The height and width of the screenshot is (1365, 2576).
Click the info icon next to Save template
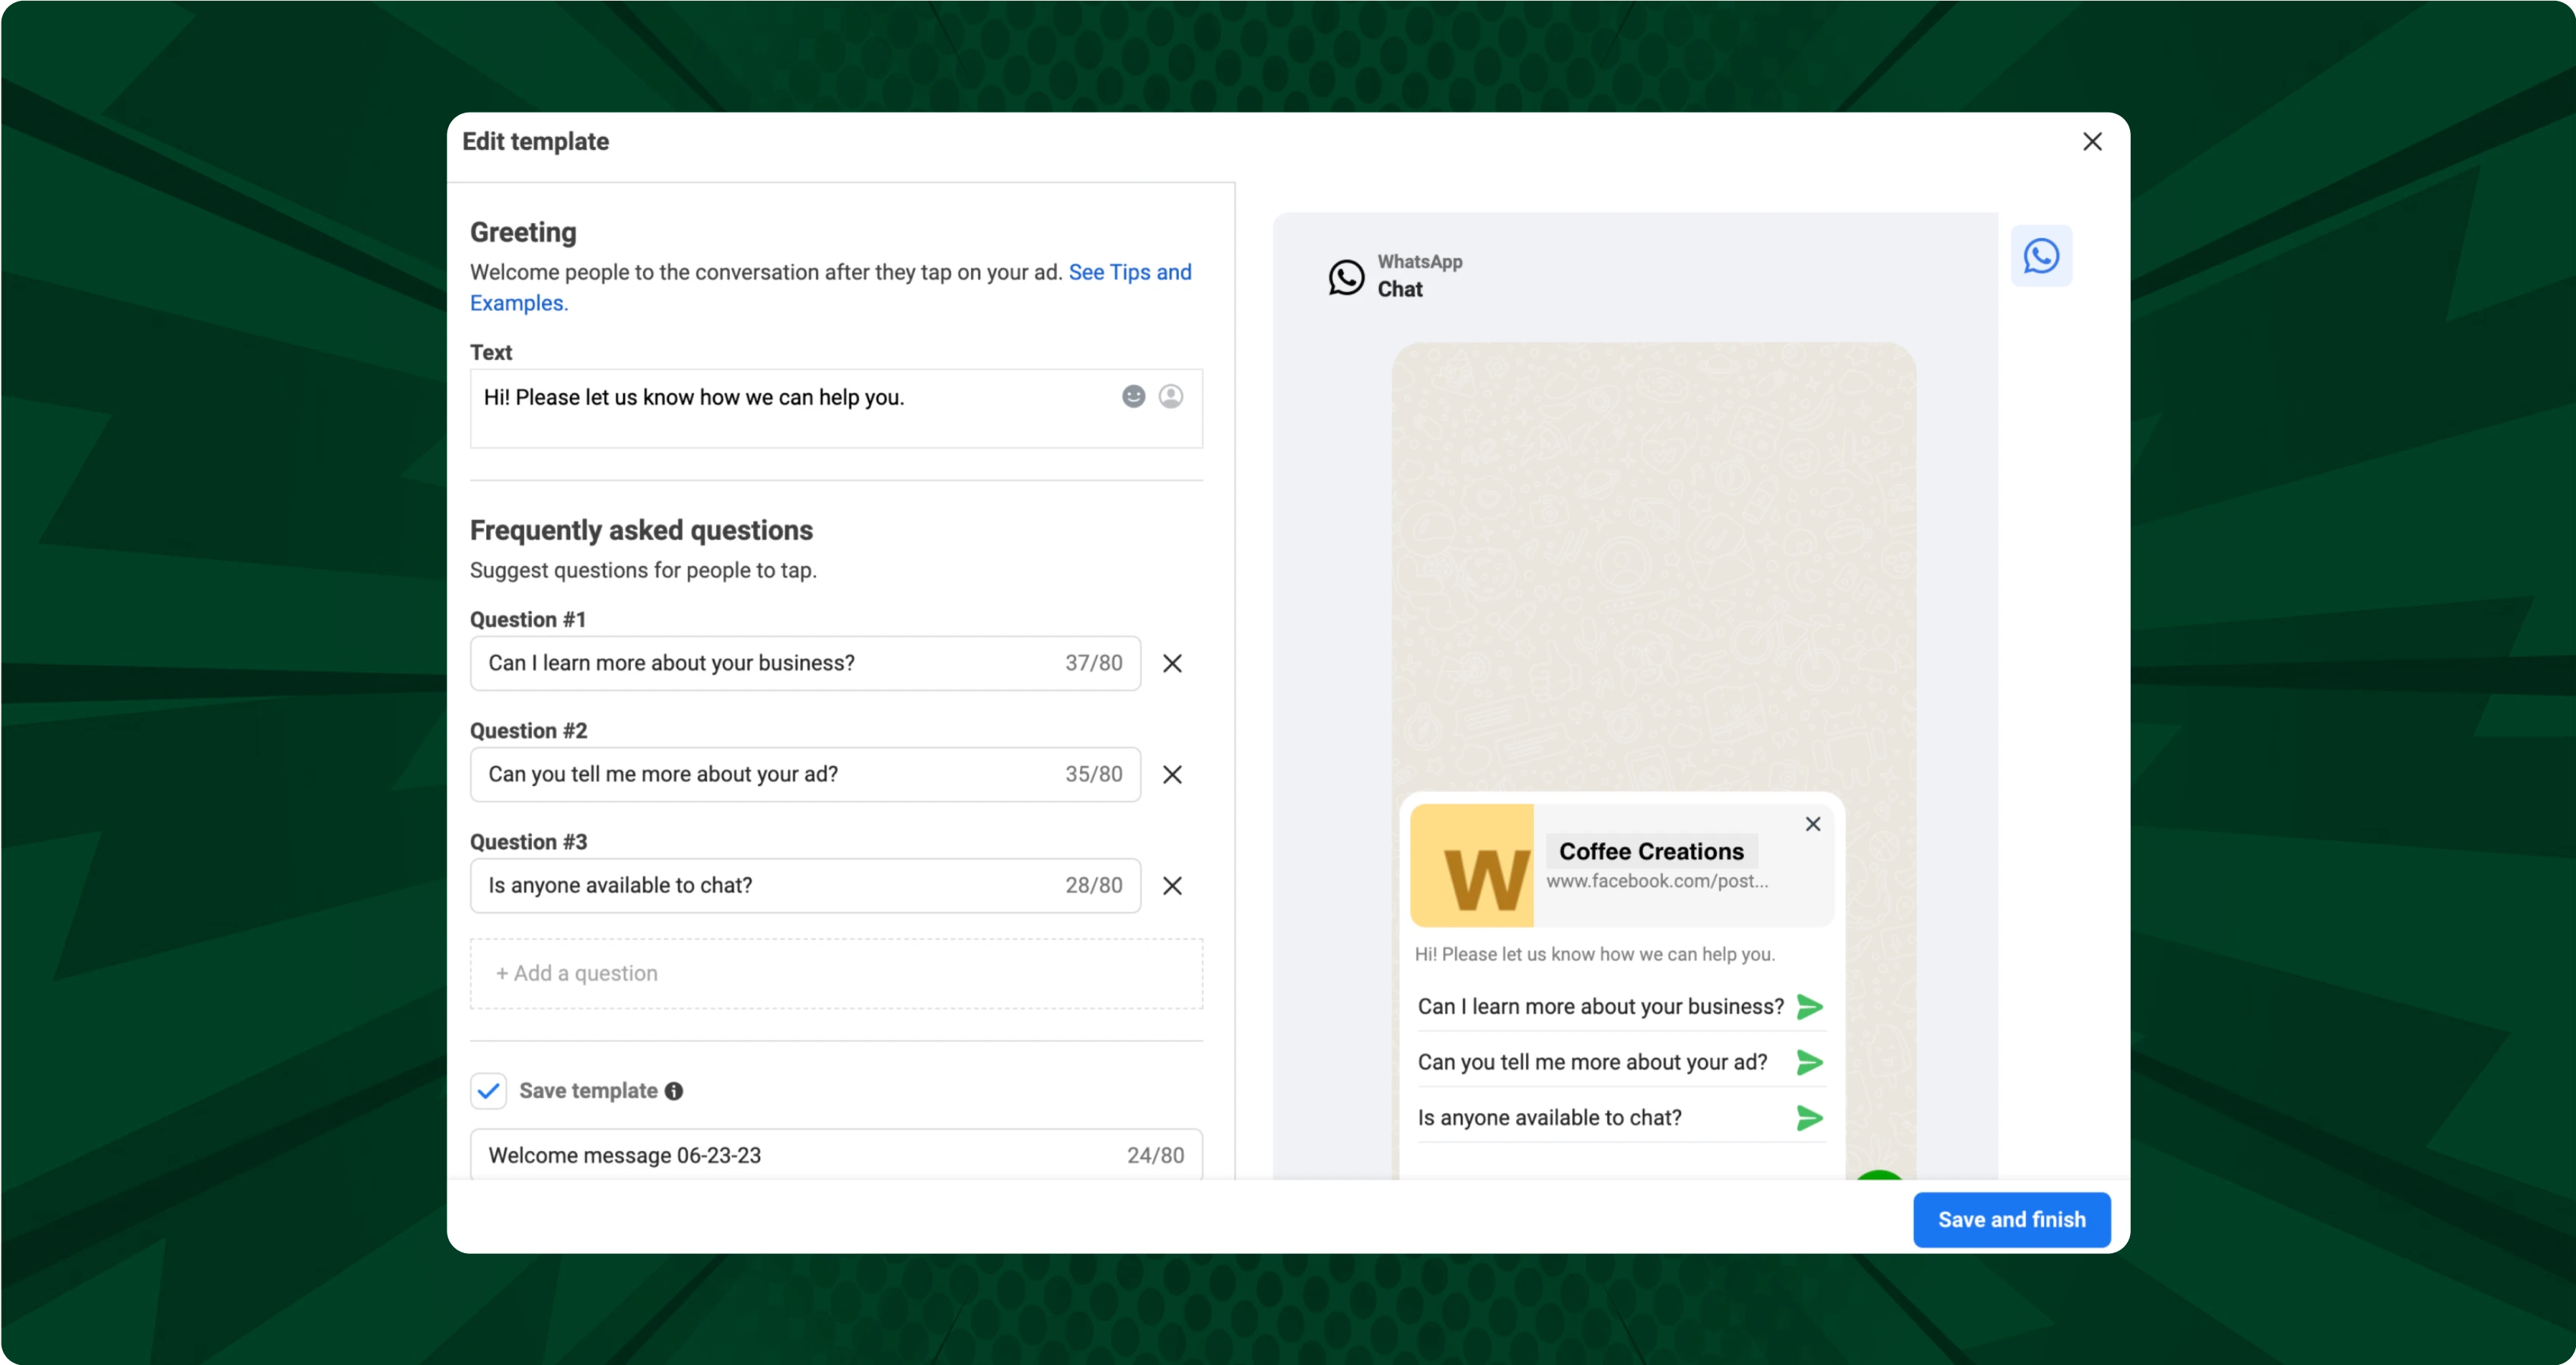(674, 1091)
